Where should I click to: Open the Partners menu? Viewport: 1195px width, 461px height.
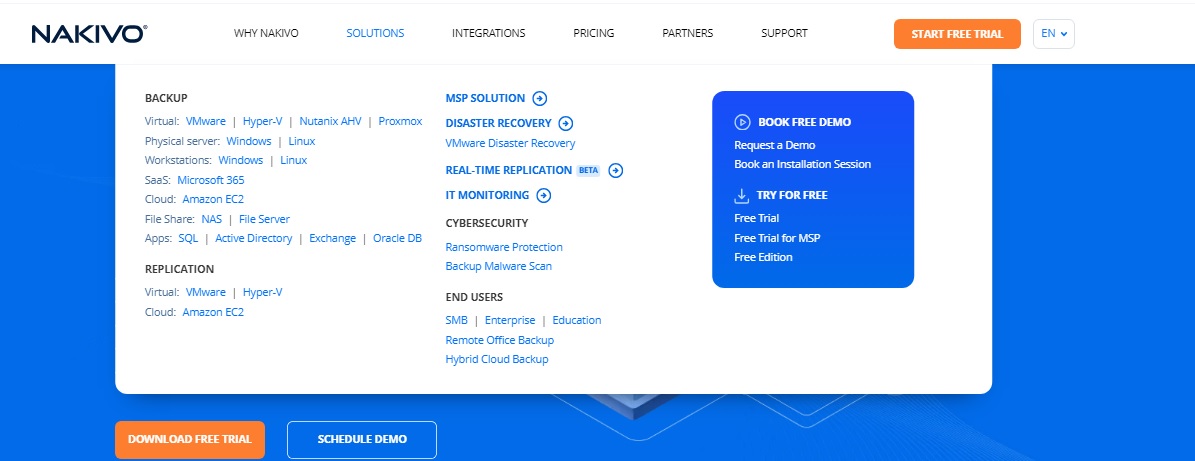pyautogui.click(x=687, y=34)
